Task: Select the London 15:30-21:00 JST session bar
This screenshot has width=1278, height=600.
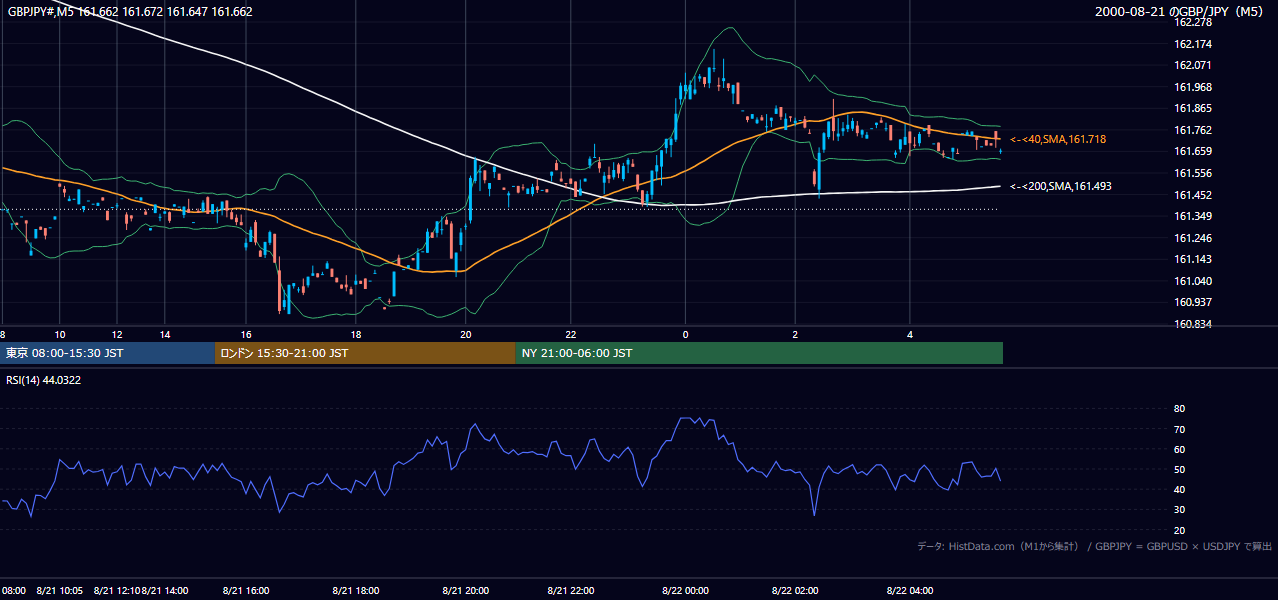Action: 365,353
